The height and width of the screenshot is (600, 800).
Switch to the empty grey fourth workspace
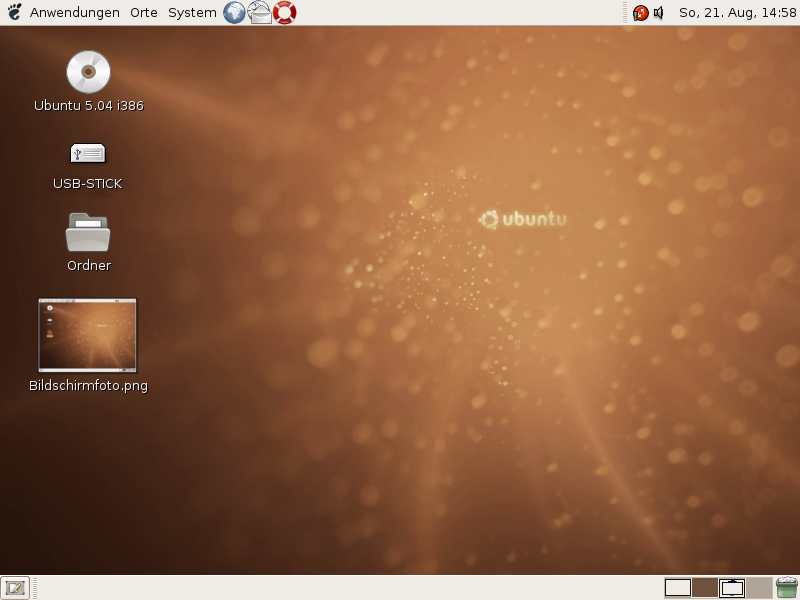[759, 588]
